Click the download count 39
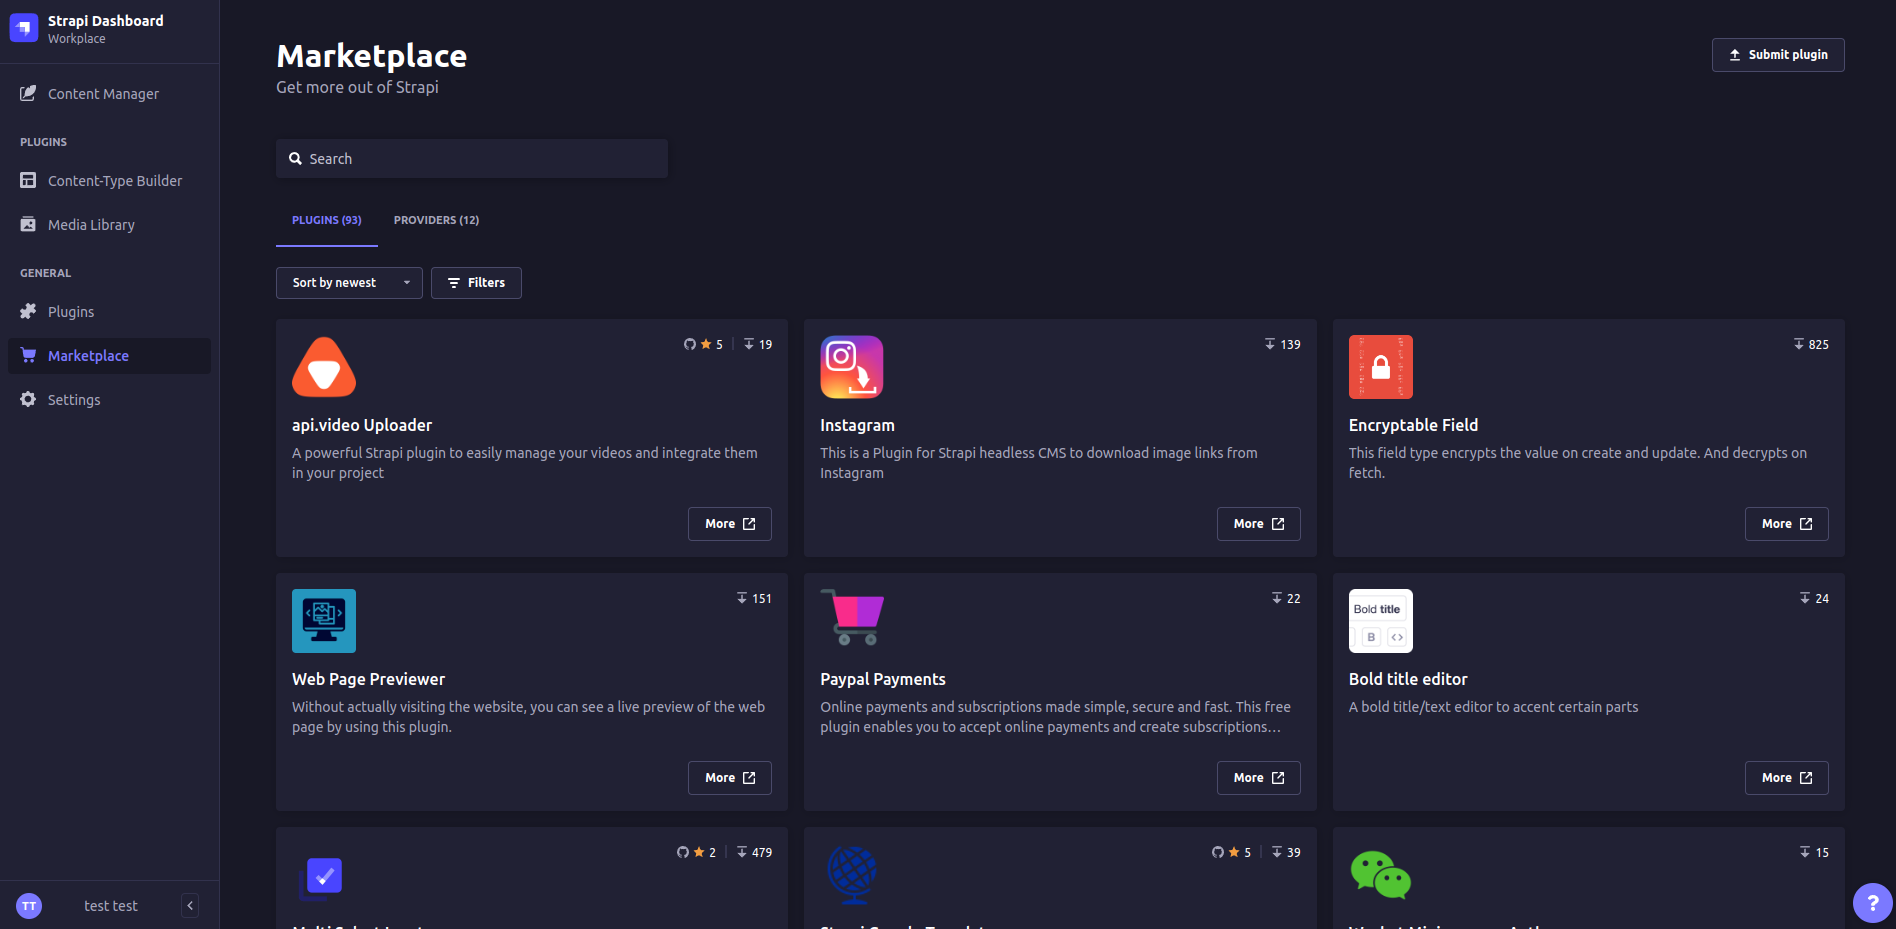1896x929 pixels. coord(1286,852)
